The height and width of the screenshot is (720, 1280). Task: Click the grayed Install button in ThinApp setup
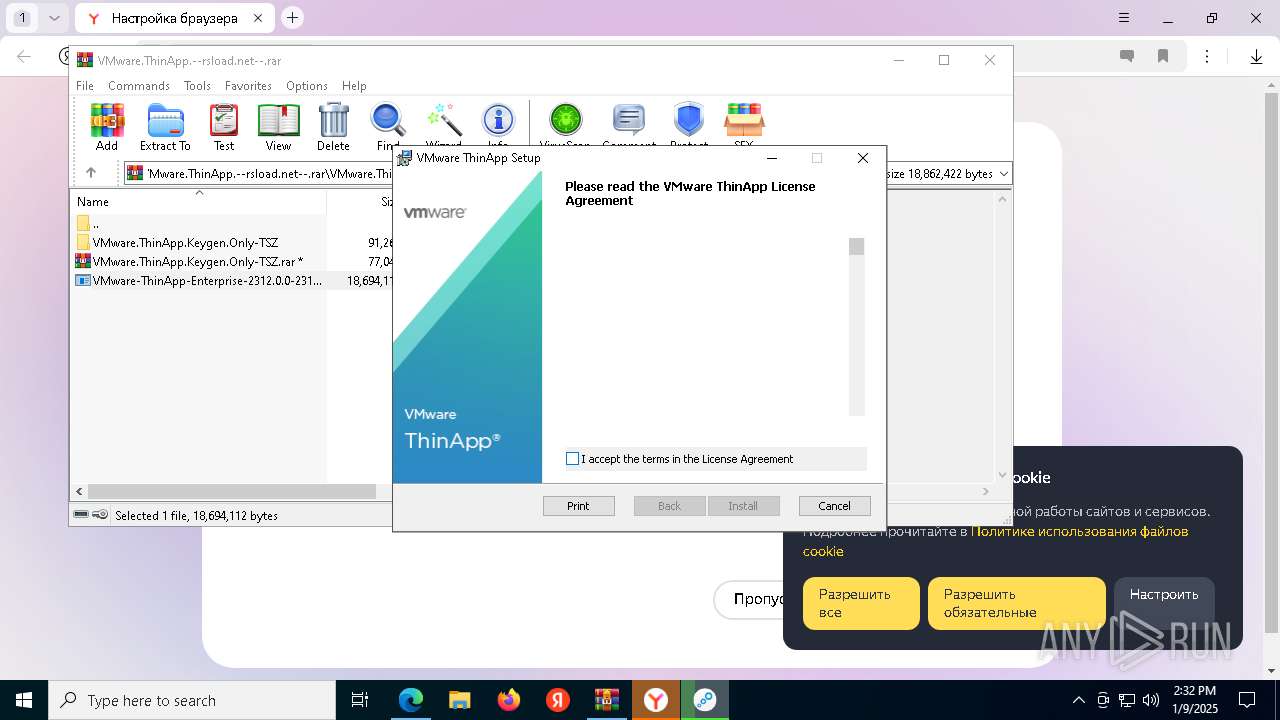[x=742, y=506]
